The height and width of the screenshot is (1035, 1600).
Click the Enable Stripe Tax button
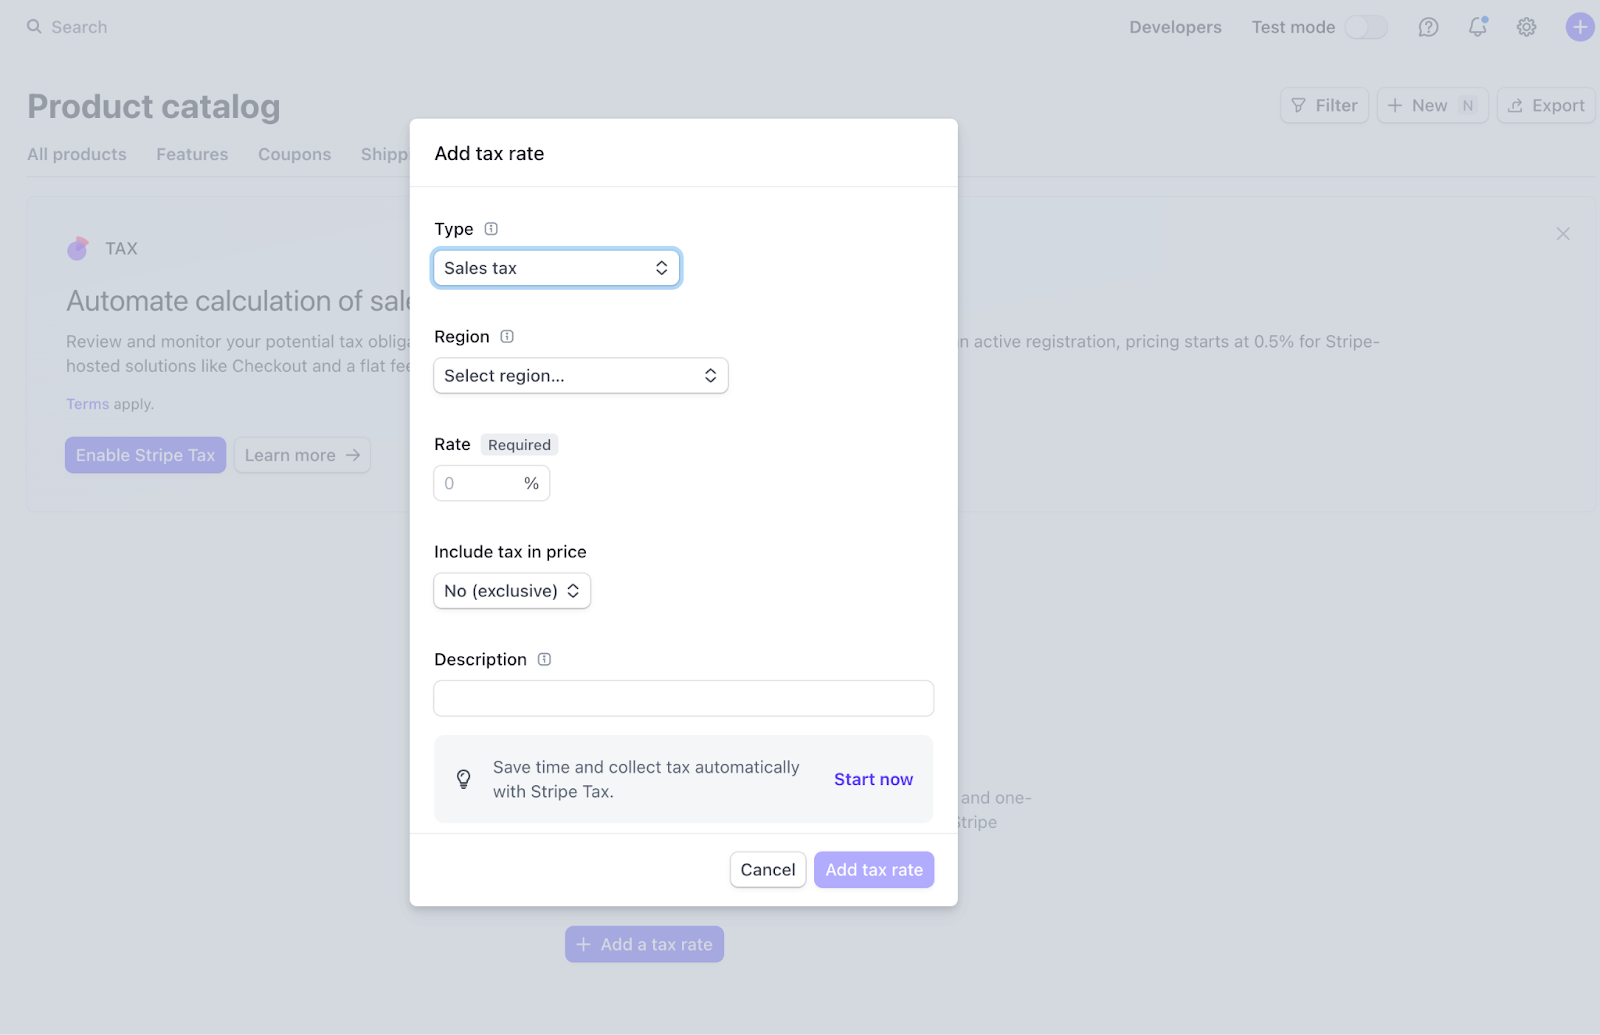146,455
